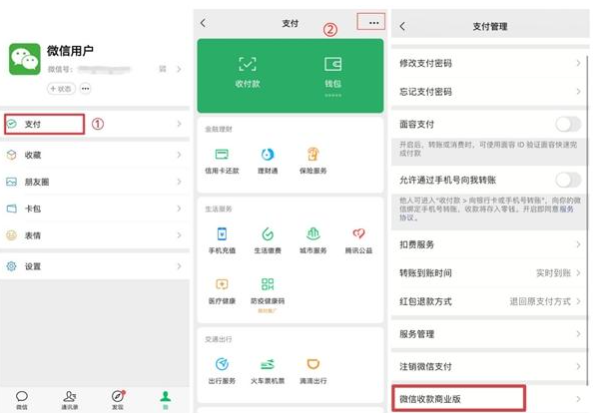Viewport: 598px width, 413px height.
Task: Expand 微信收款商业版 row chevron
Action: [578, 399]
